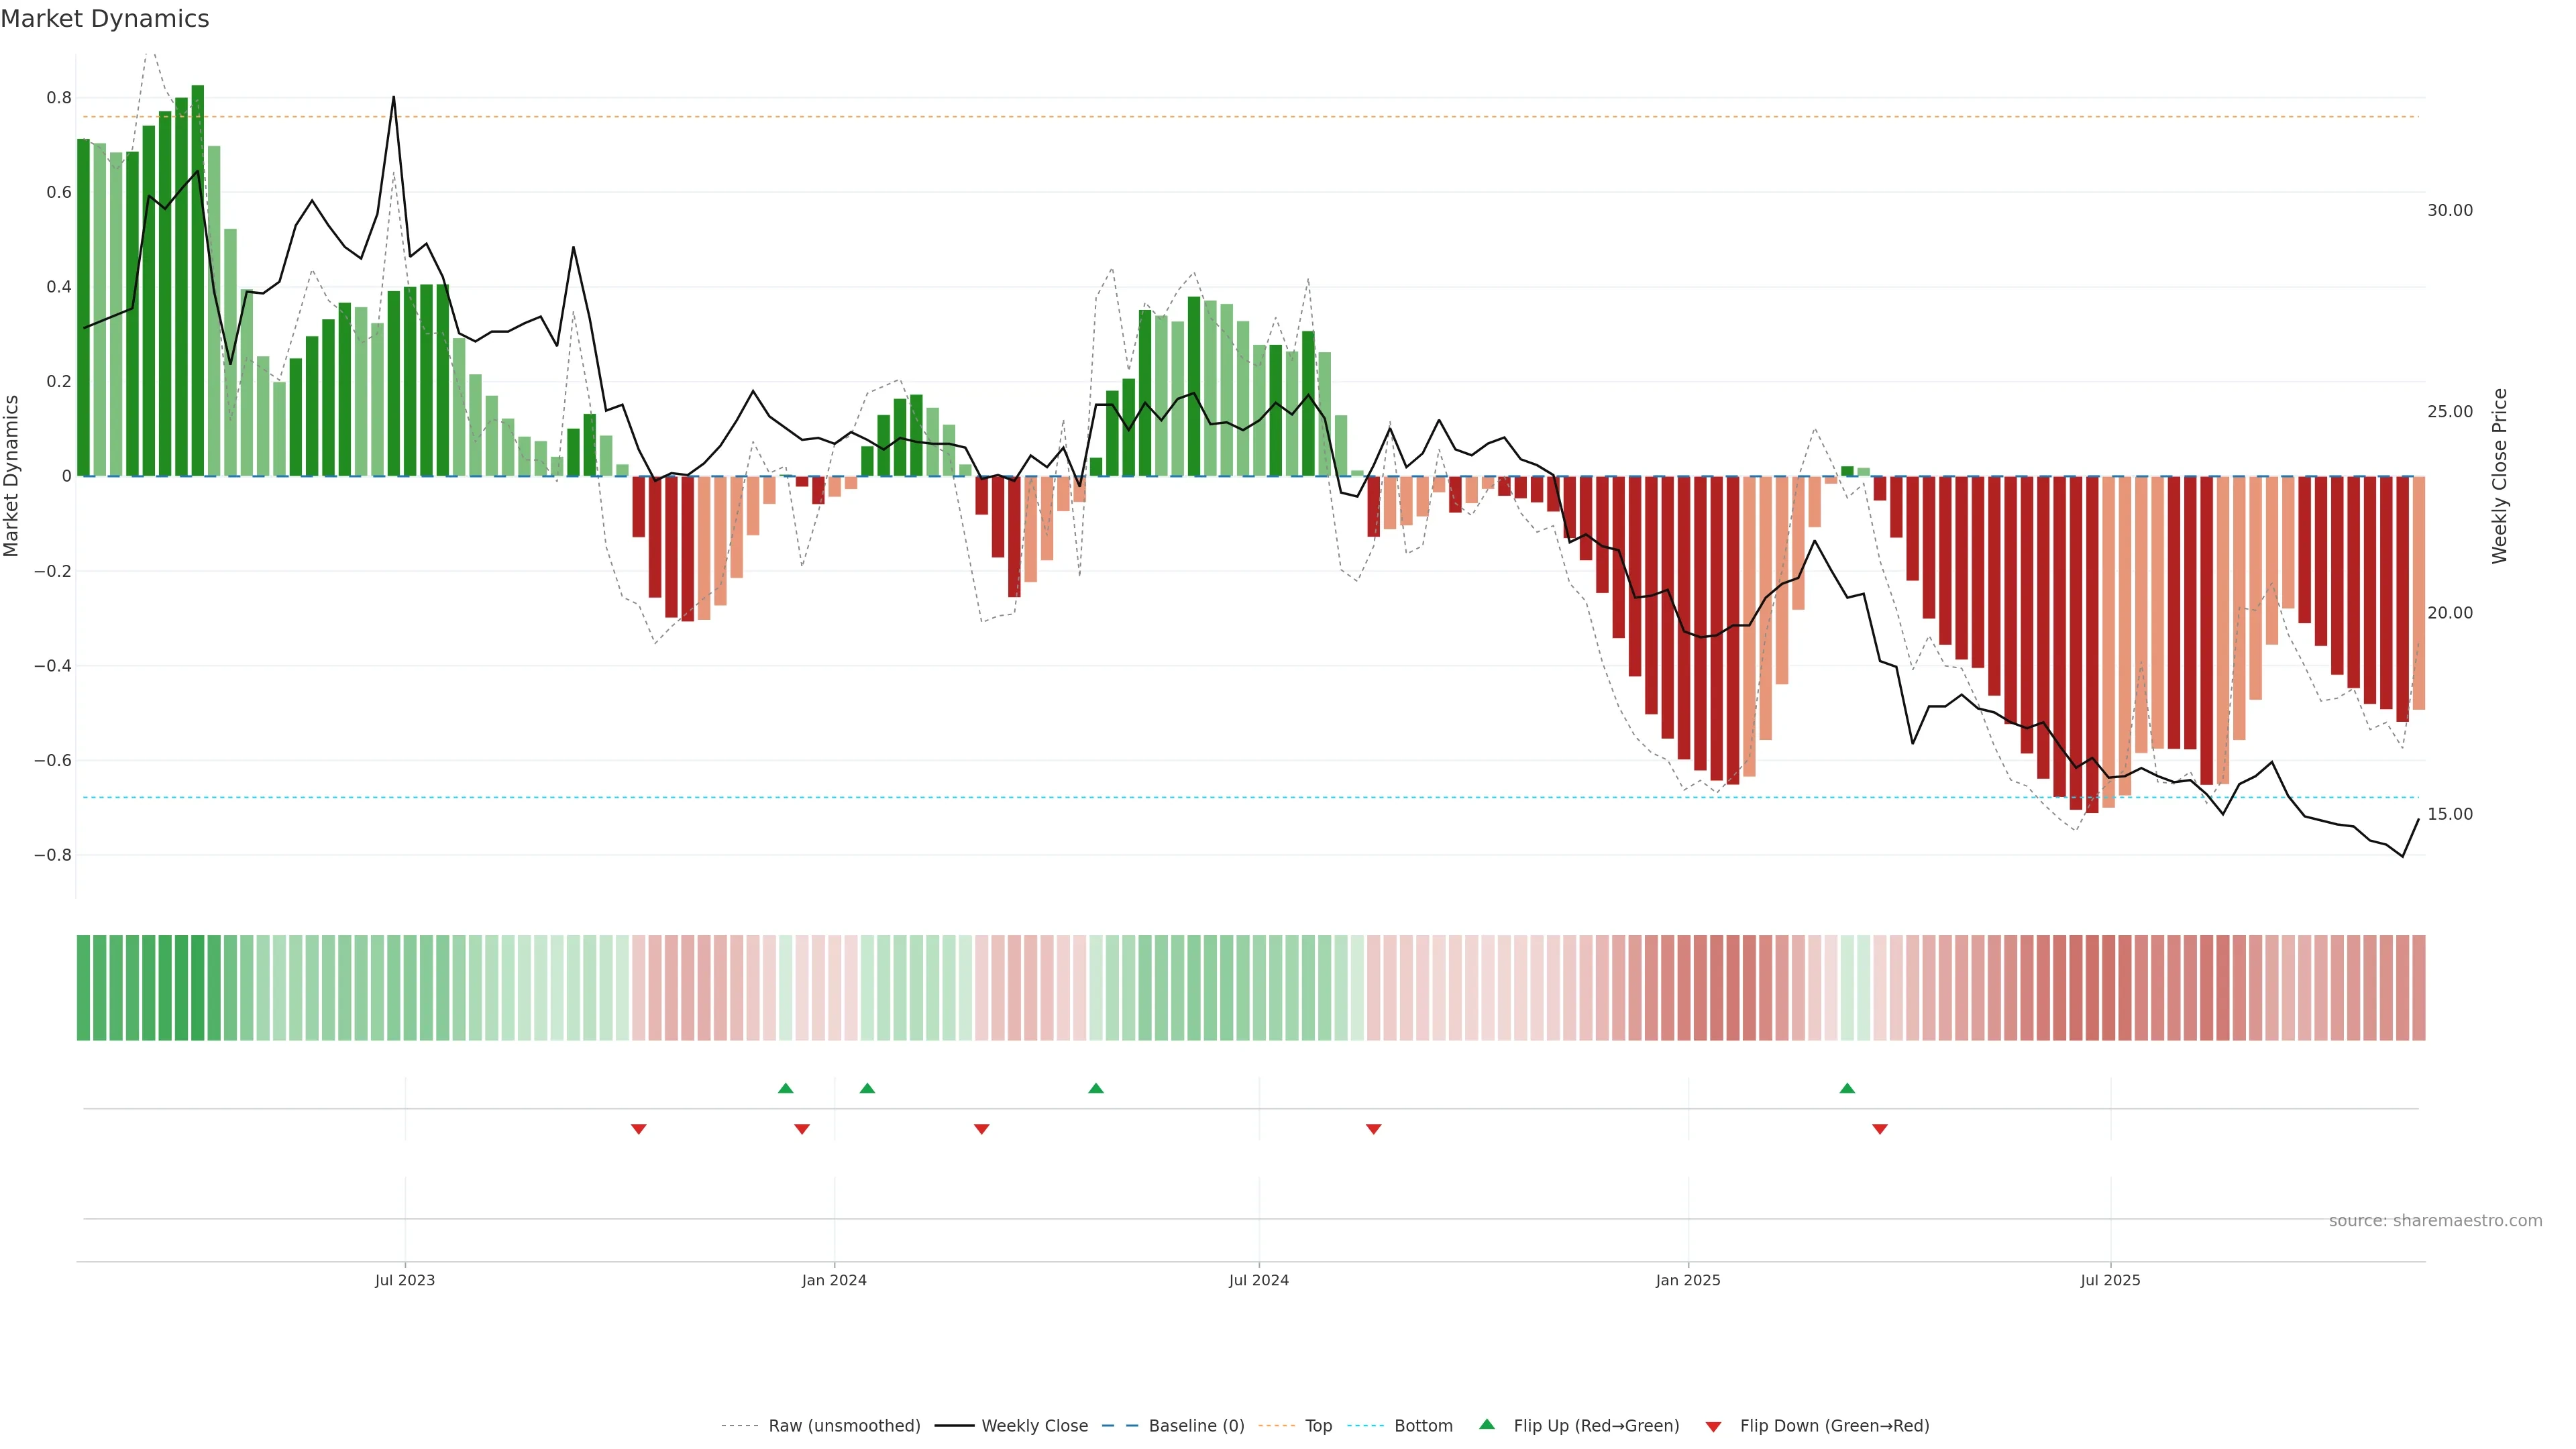Toggle the Baseline (0) legend entry
This screenshot has height=1449, width=2576.
click(x=1196, y=1425)
